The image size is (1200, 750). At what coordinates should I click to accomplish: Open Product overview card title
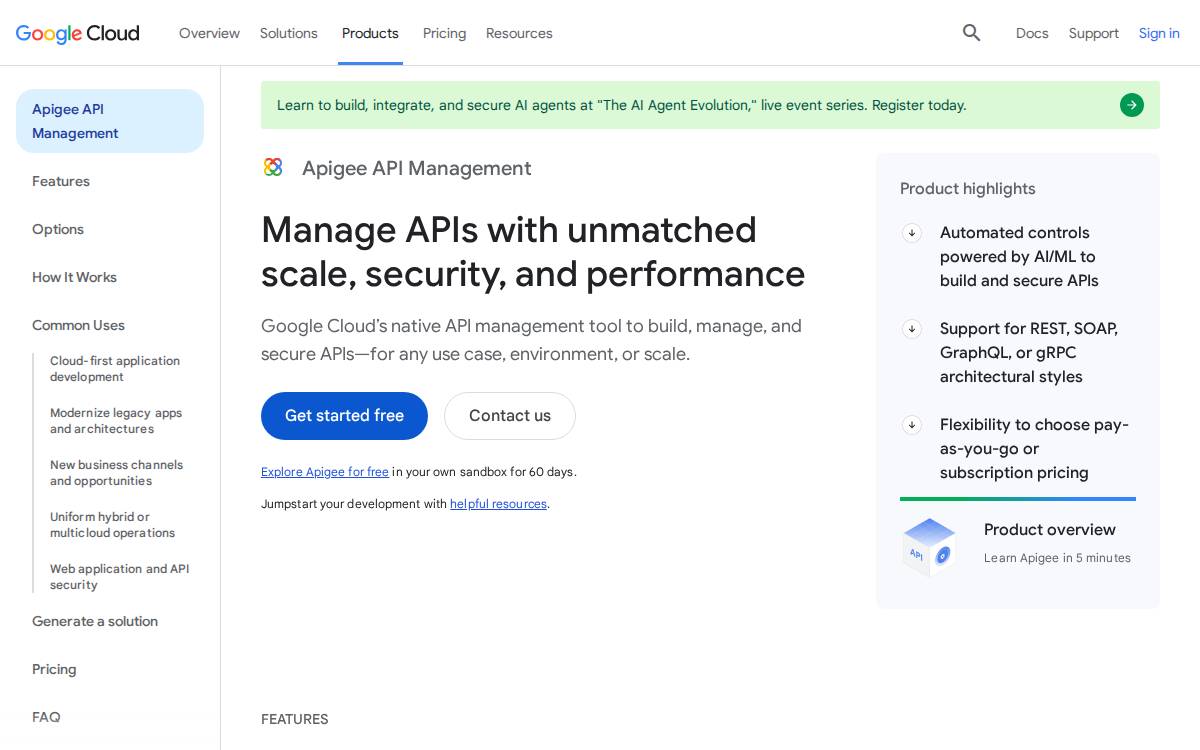1049,530
